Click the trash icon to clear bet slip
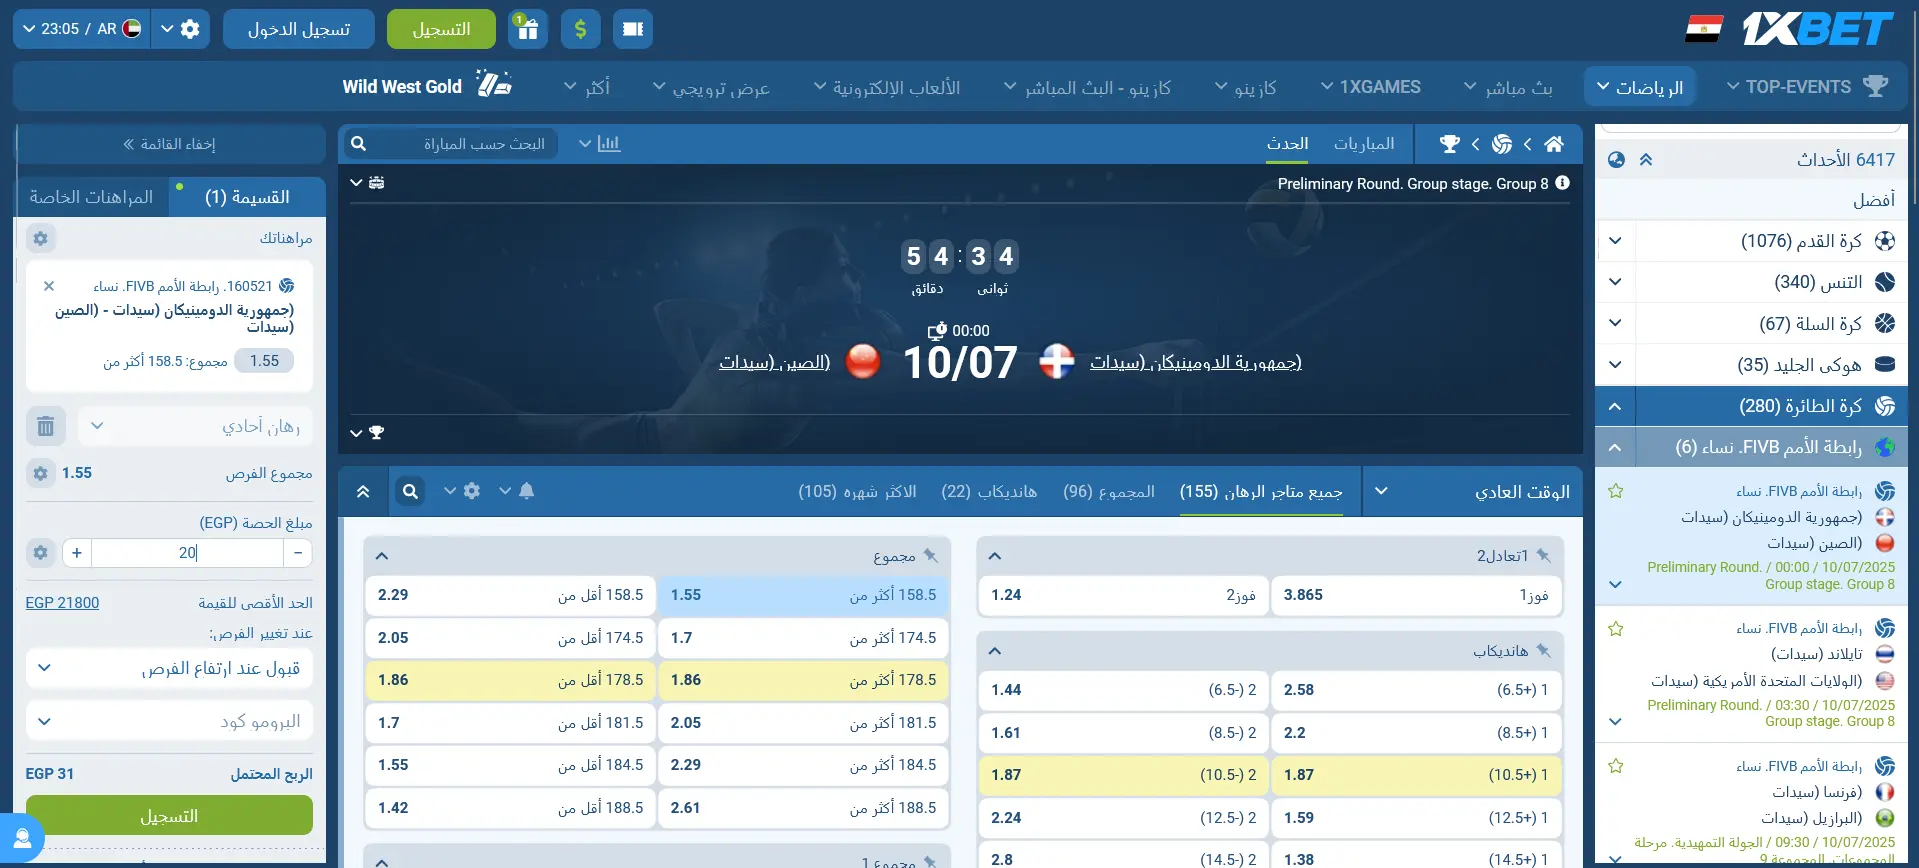Image resolution: width=1919 pixels, height=868 pixels. (x=45, y=426)
